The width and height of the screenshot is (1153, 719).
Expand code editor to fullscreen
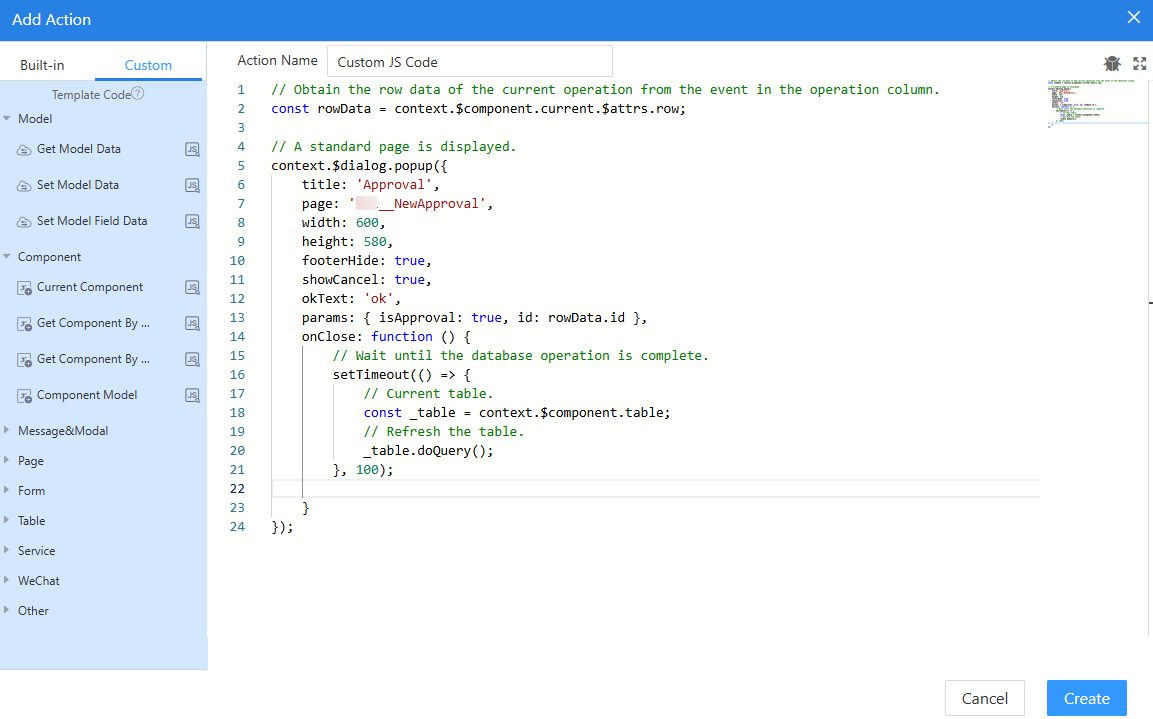click(1140, 63)
